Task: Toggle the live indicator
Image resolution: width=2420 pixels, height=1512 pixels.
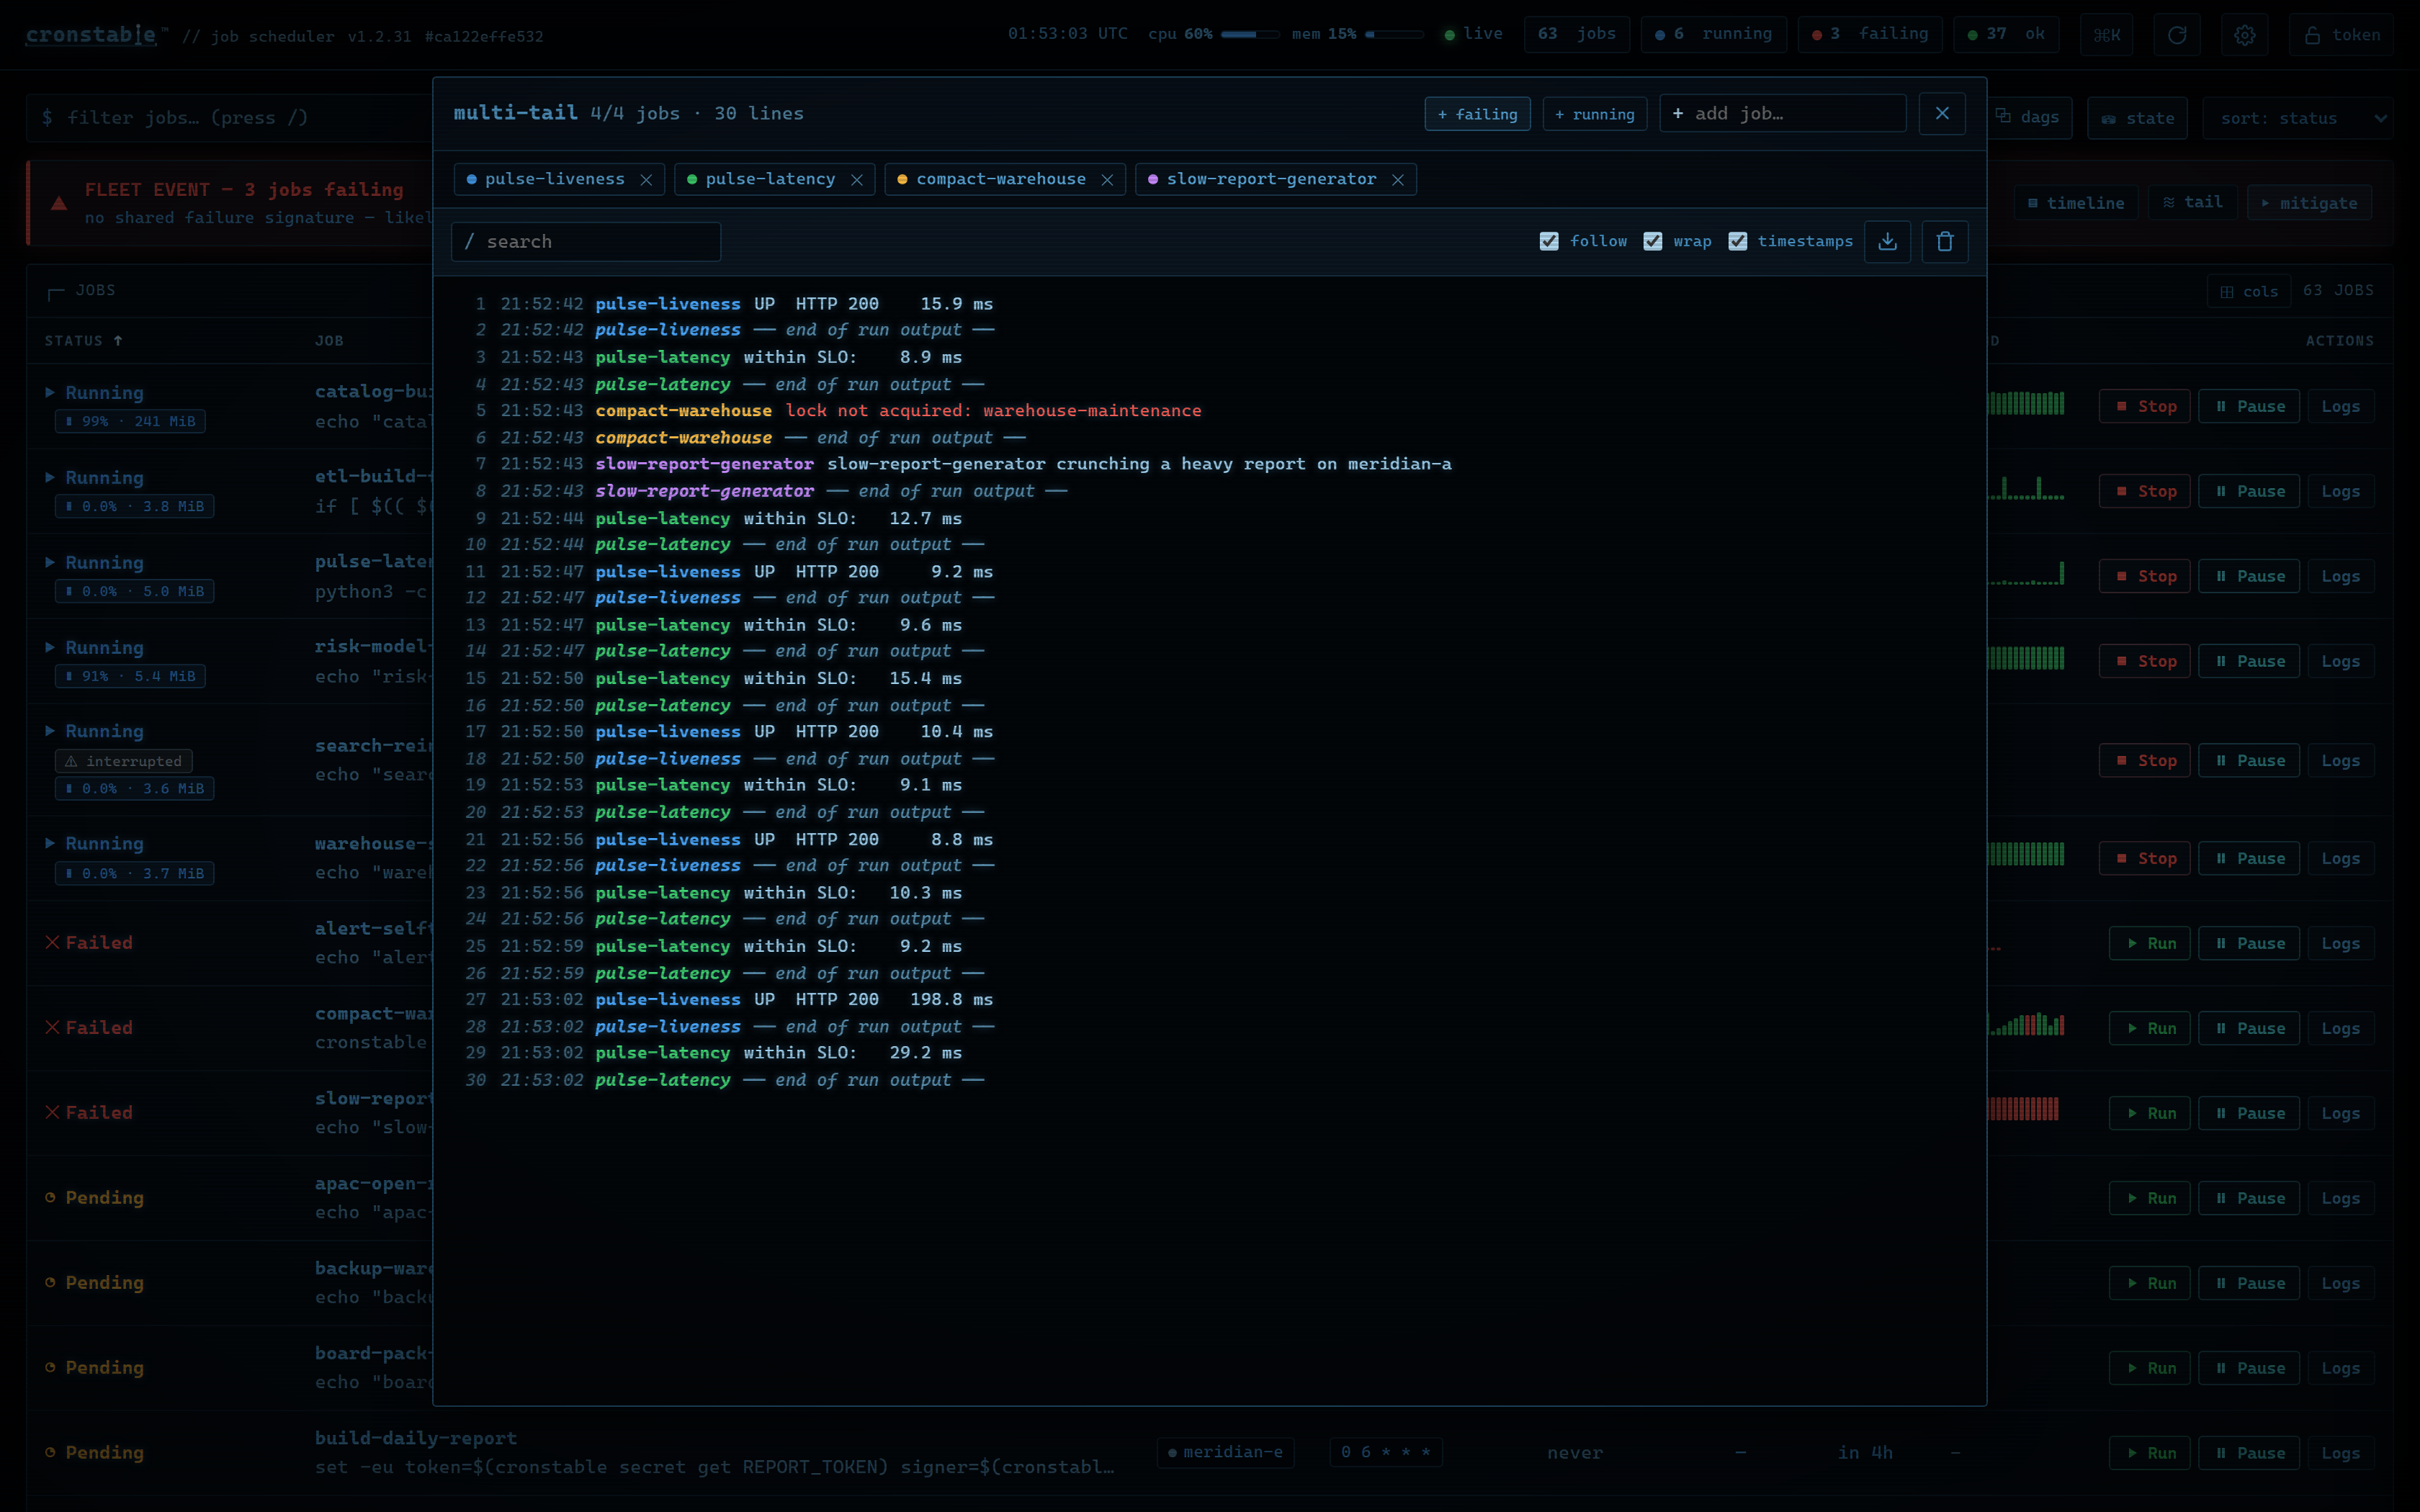Action: [x=1473, y=34]
